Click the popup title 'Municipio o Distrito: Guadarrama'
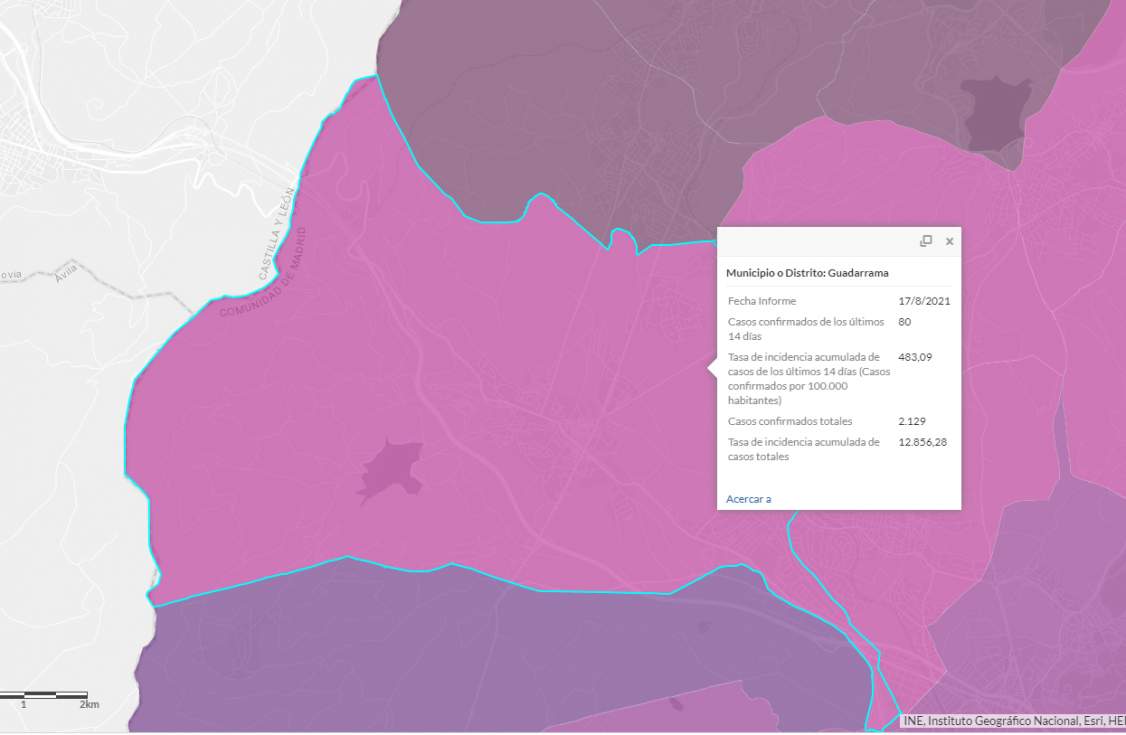The height and width of the screenshot is (735, 1126). pyautogui.click(x=807, y=273)
